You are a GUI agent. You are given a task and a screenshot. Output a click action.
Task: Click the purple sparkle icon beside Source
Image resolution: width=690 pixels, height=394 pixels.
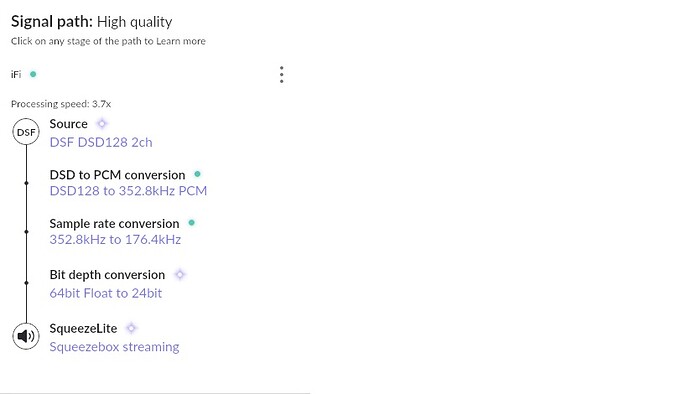[102, 124]
